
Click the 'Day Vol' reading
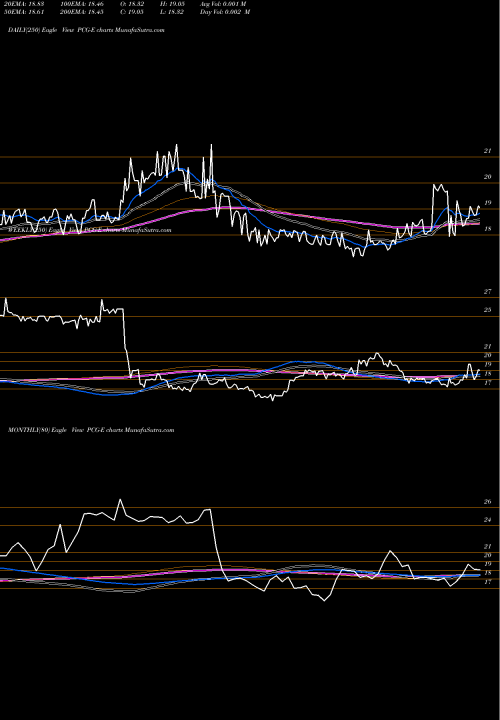pyautogui.click(x=225, y=12)
